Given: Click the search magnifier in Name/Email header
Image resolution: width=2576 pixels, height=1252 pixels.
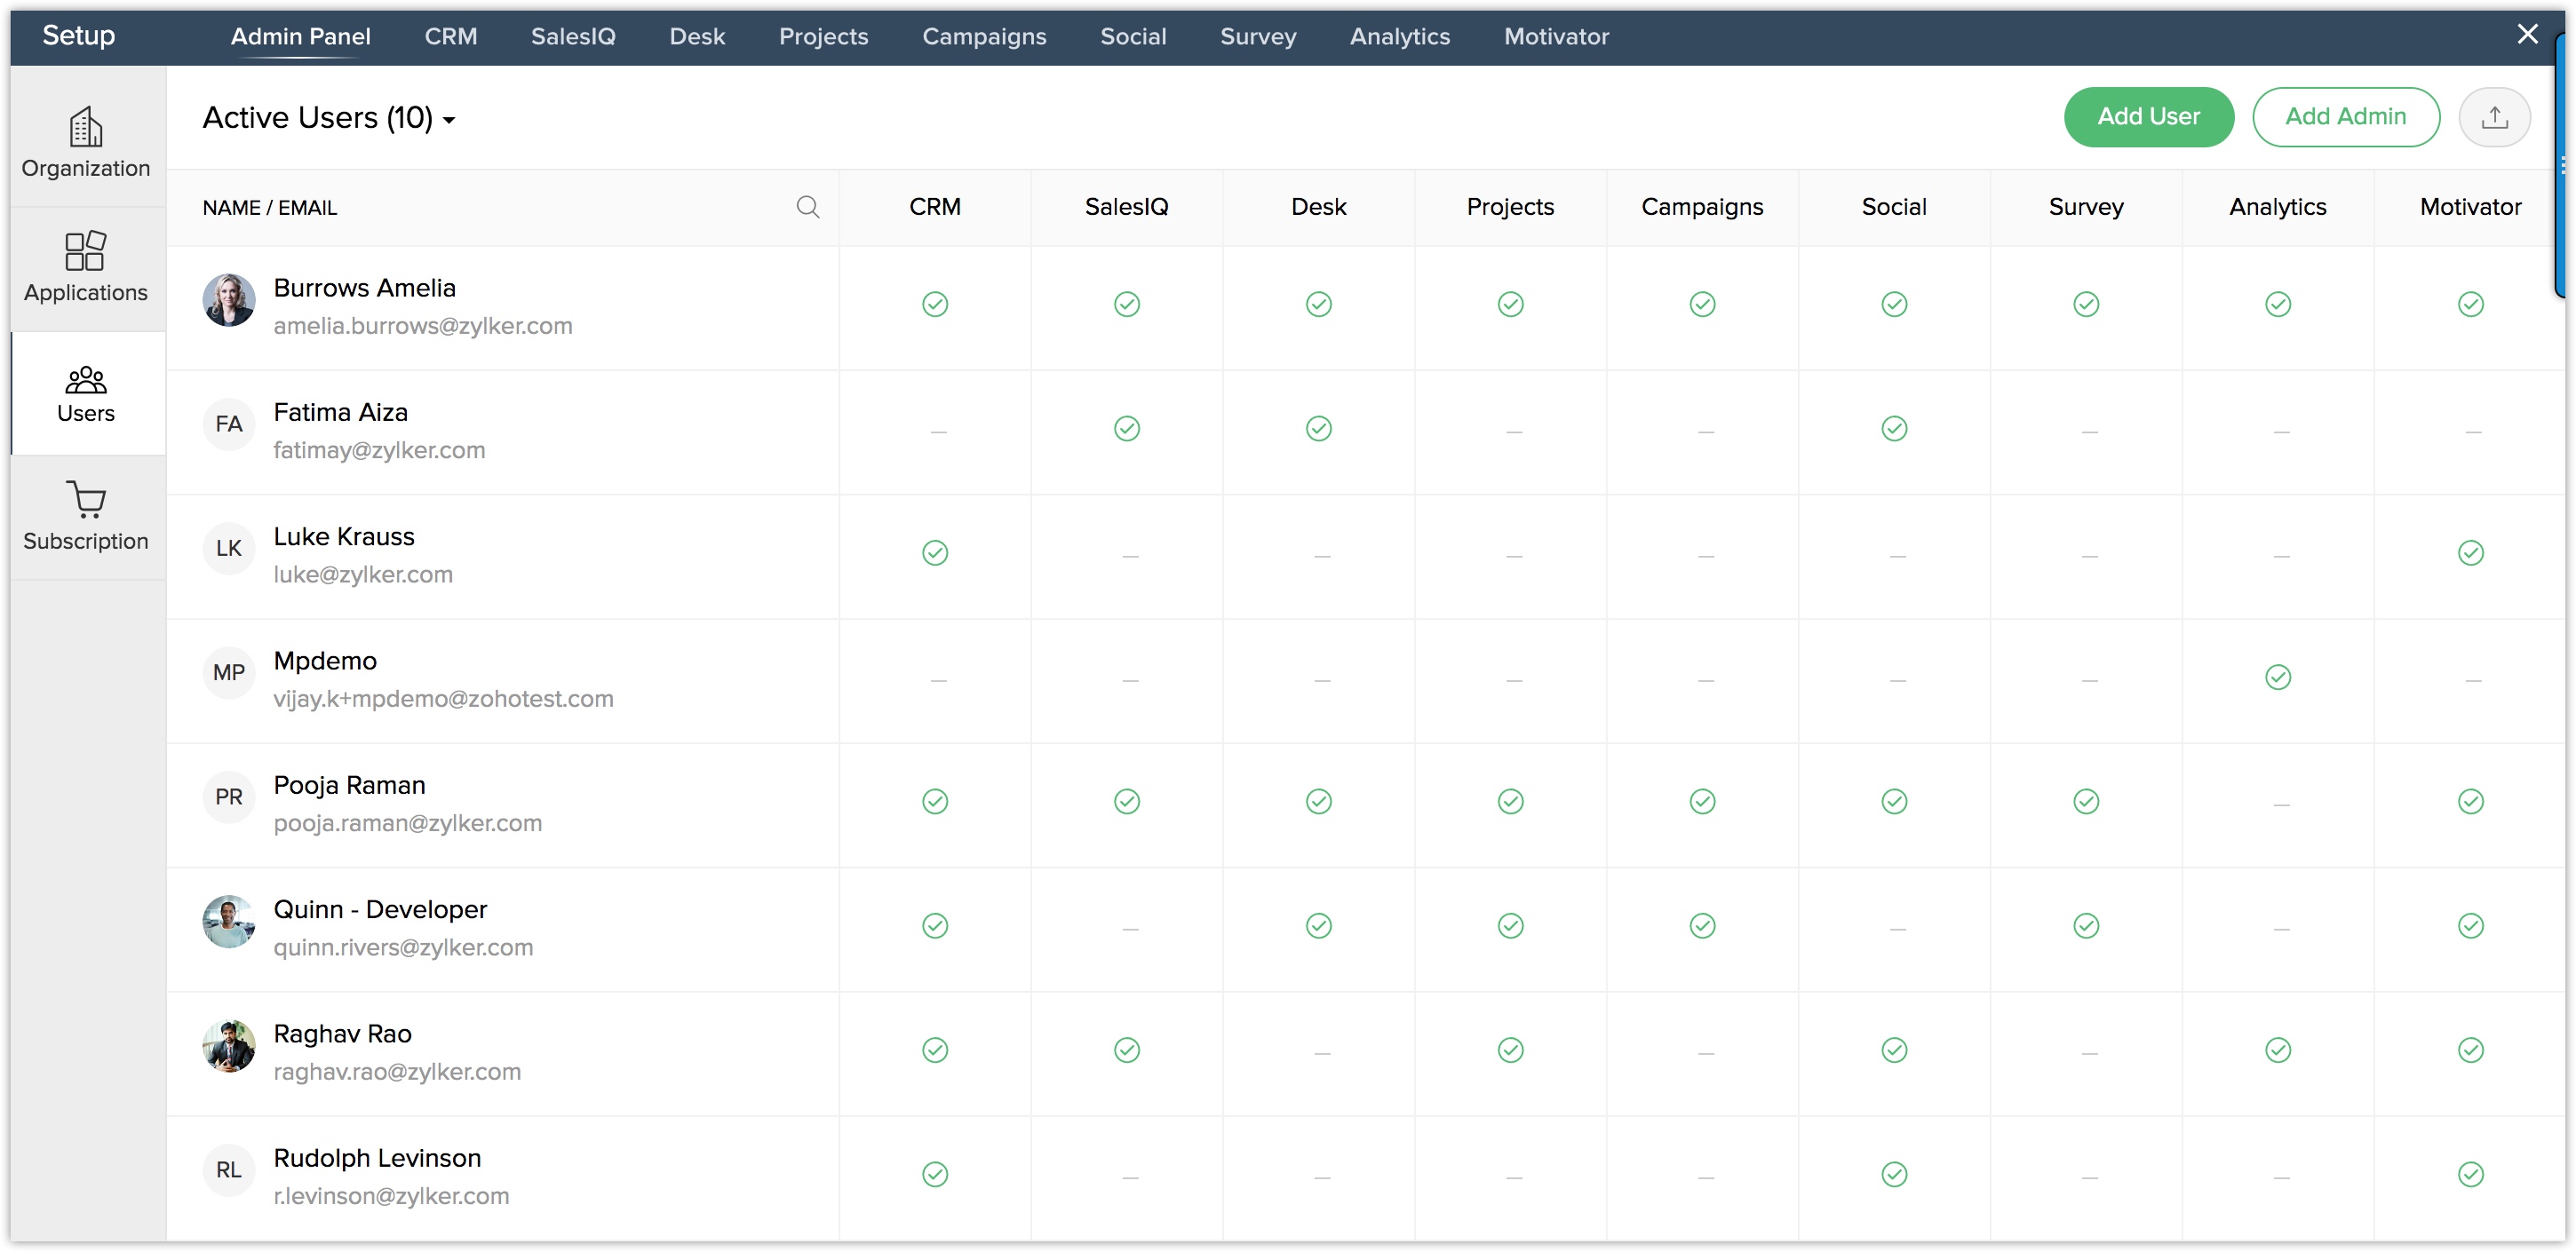Looking at the screenshot, I should [x=807, y=207].
